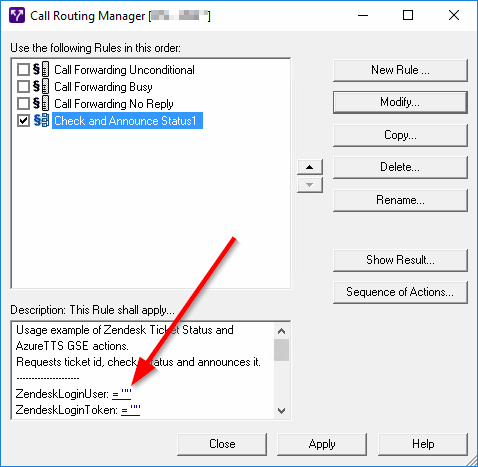
Task: Click the rule icon beside Call Forwarding Busy
Action: coord(41,87)
